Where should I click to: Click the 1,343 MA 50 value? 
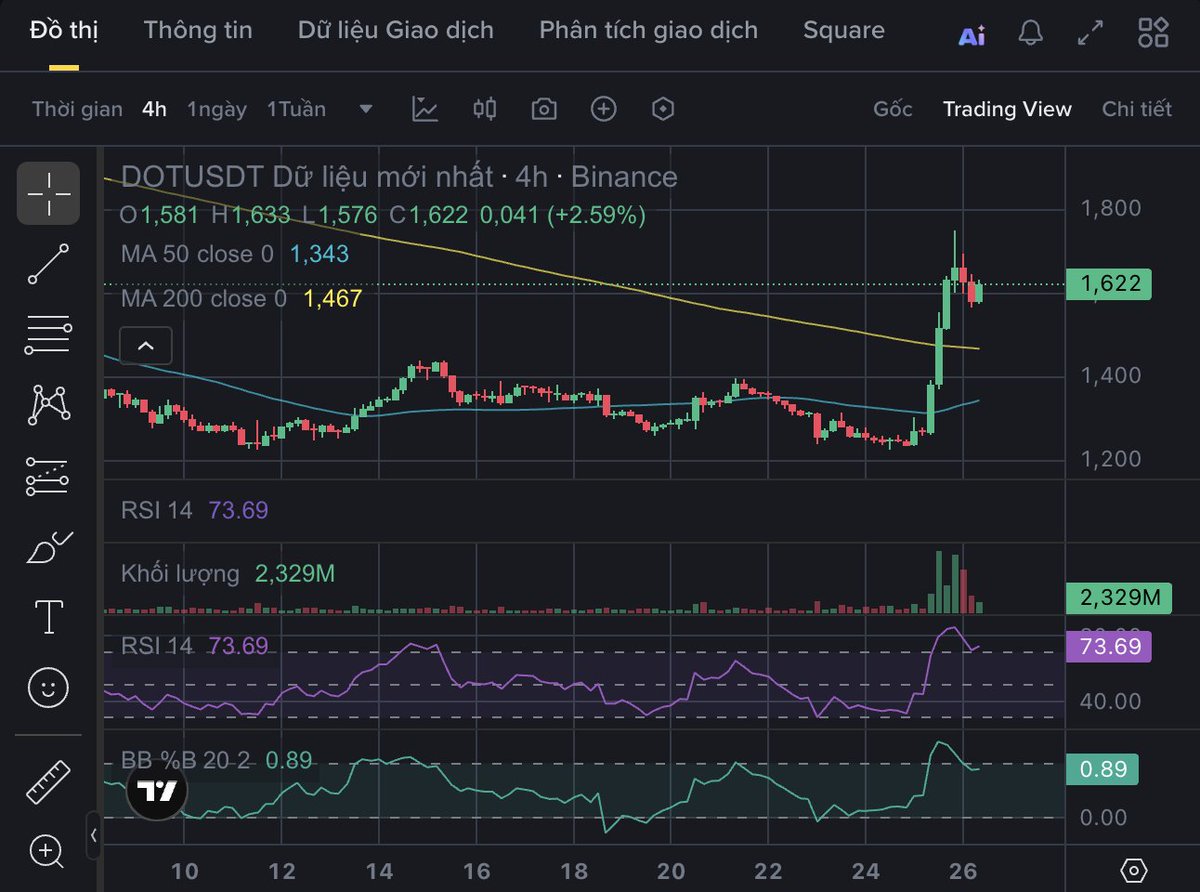pyautogui.click(x=319, y=254)
